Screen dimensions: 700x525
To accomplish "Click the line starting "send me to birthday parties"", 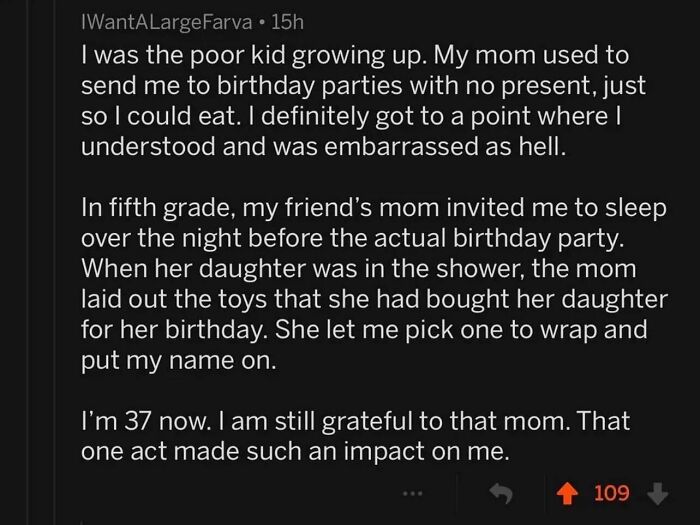I will coord(363,86).
